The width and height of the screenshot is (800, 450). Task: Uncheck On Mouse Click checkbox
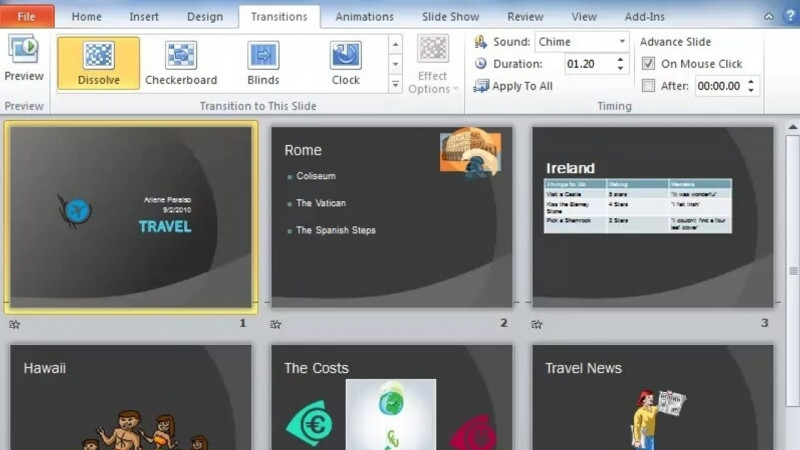(x=648, y=64)
